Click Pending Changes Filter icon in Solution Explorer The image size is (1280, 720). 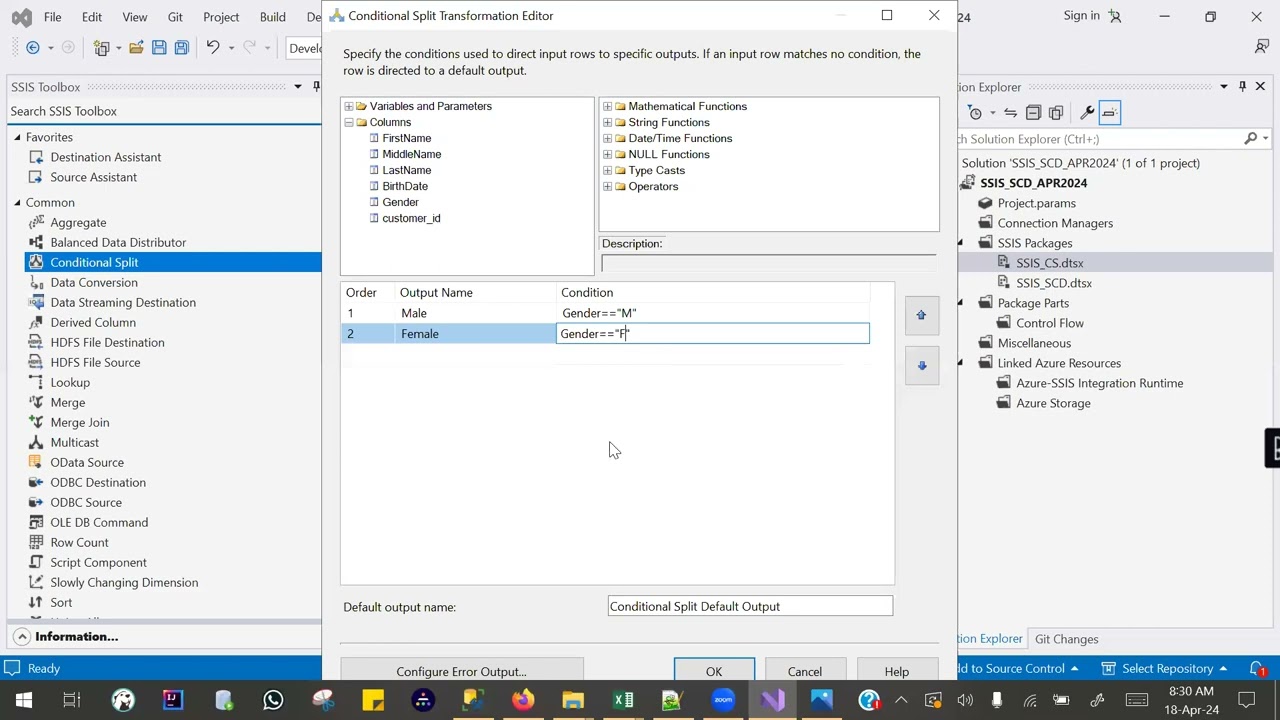click(x=975, y=113)
